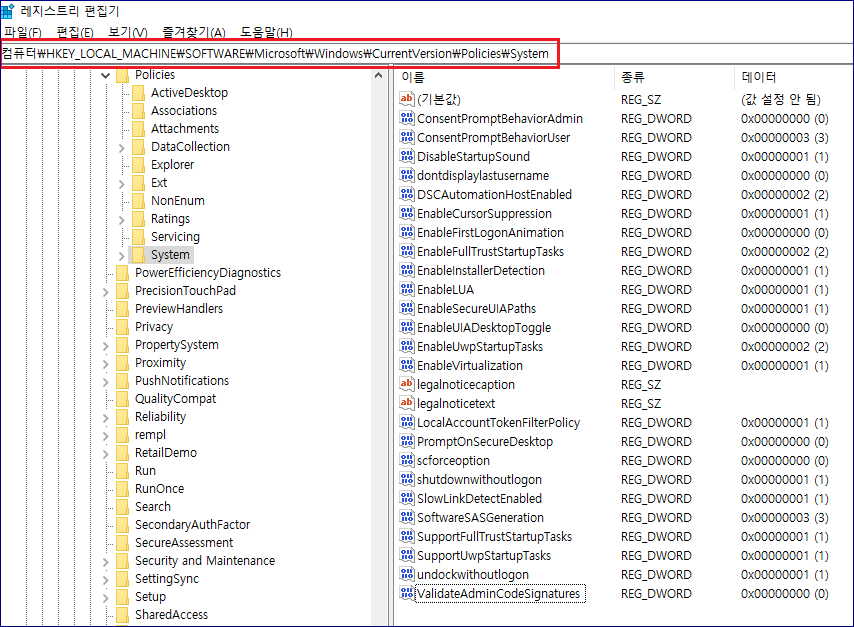Expand the PrecisionTouchPad key
This screenshot has height=627, width=854.
point(106,291)
